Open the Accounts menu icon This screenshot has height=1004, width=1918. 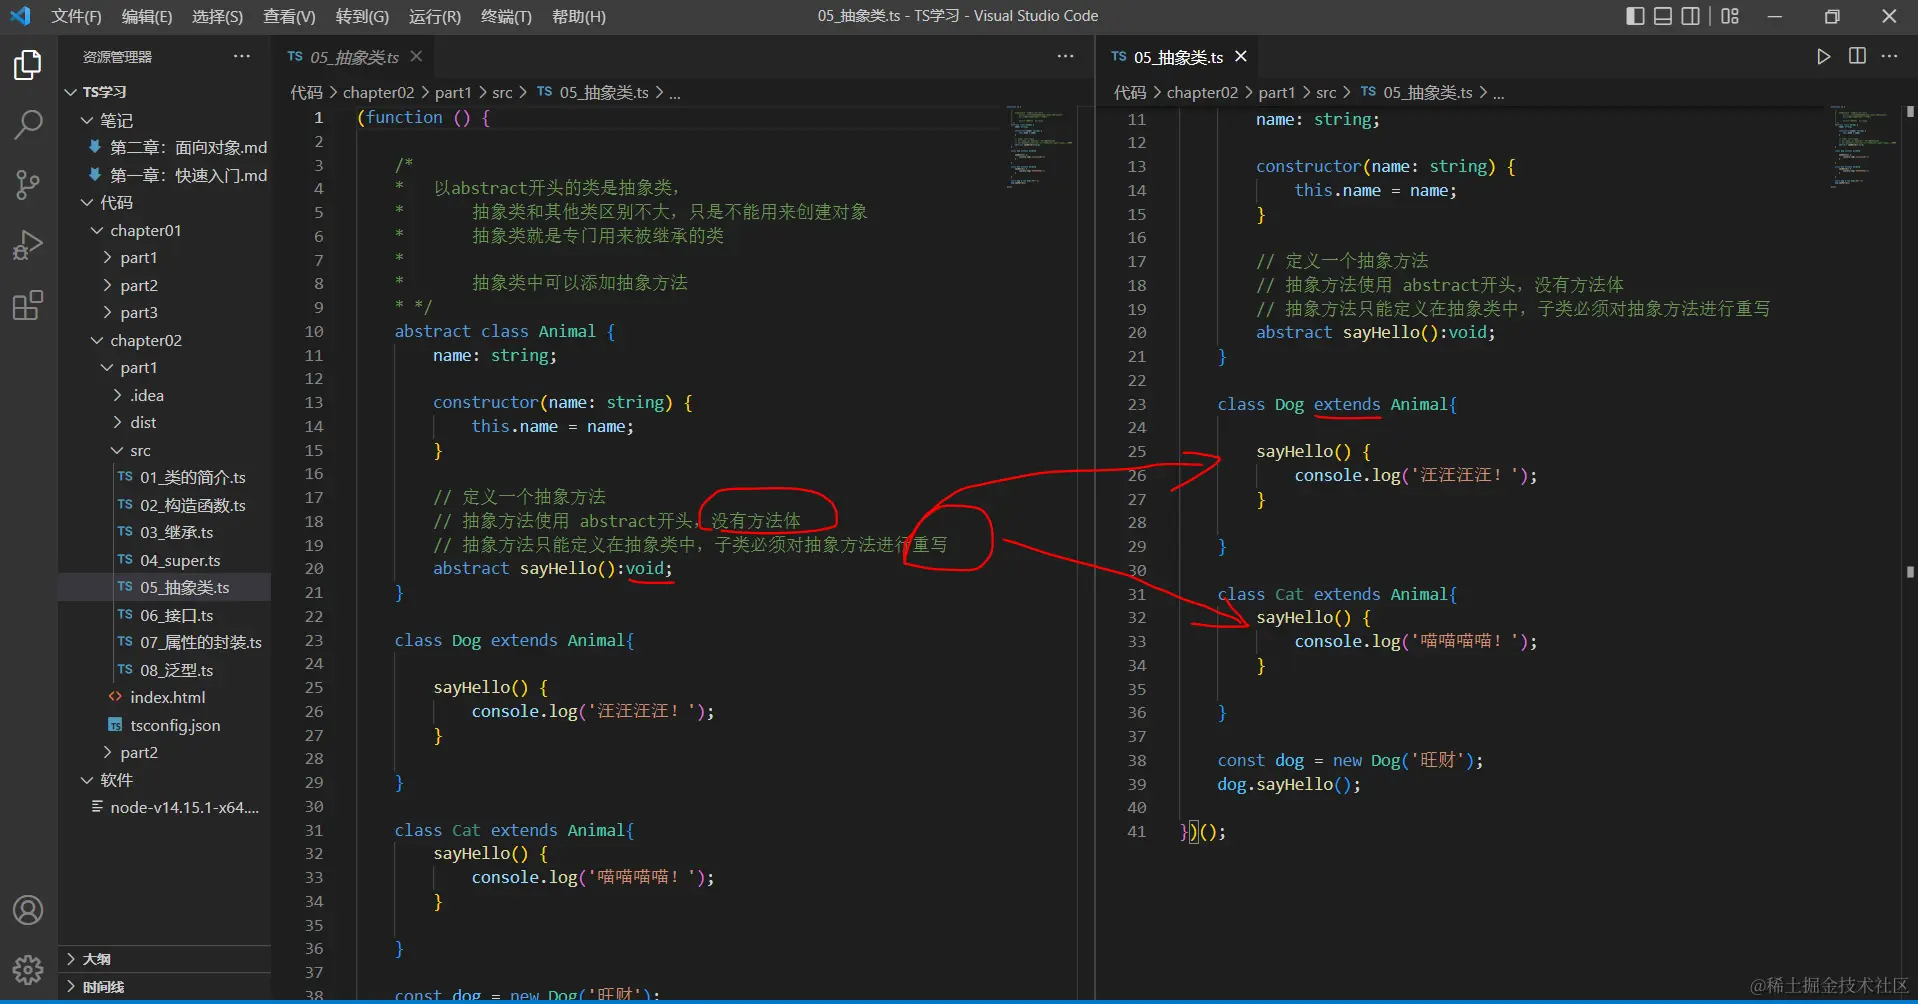(28, 910)
